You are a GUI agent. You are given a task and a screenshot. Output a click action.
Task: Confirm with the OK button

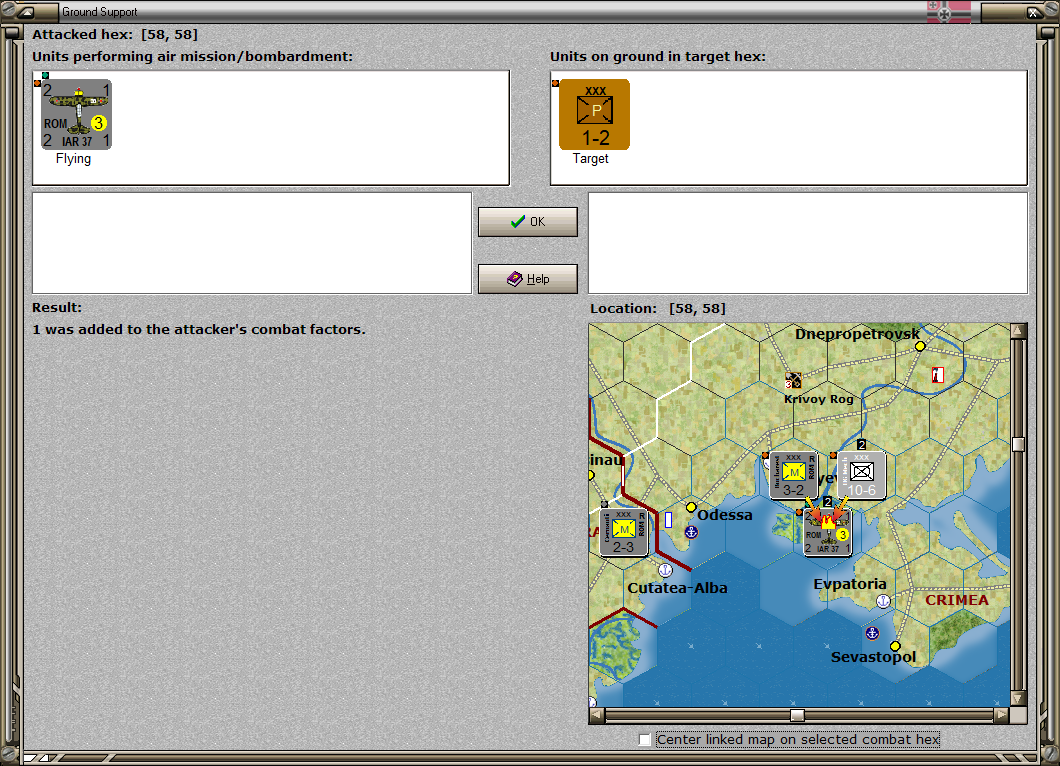coord(528,222)
